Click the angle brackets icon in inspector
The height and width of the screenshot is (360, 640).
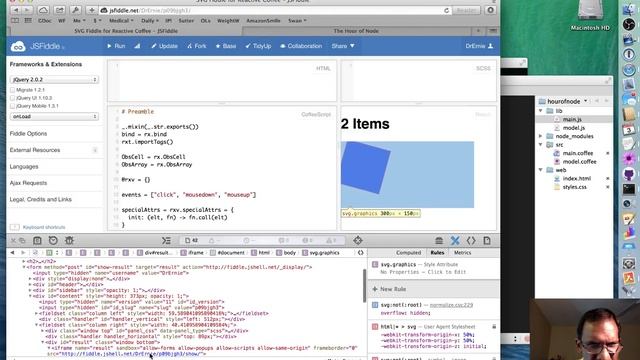tap(471, 240)
